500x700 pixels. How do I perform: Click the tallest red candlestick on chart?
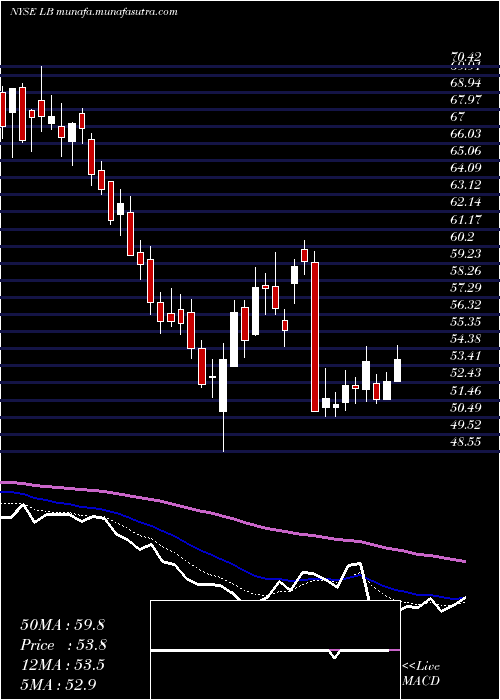(315, 337)
